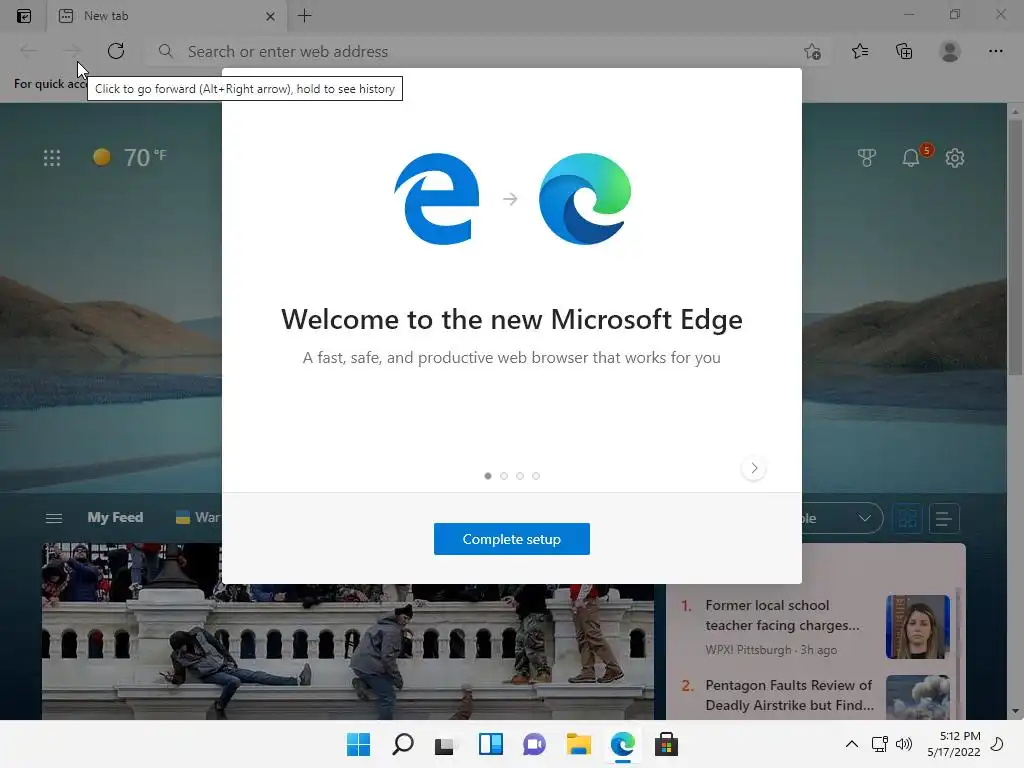Viewport: 1024px width, 768px height.
Task: Add this page to favorites star icon
Action: [812, 52]
